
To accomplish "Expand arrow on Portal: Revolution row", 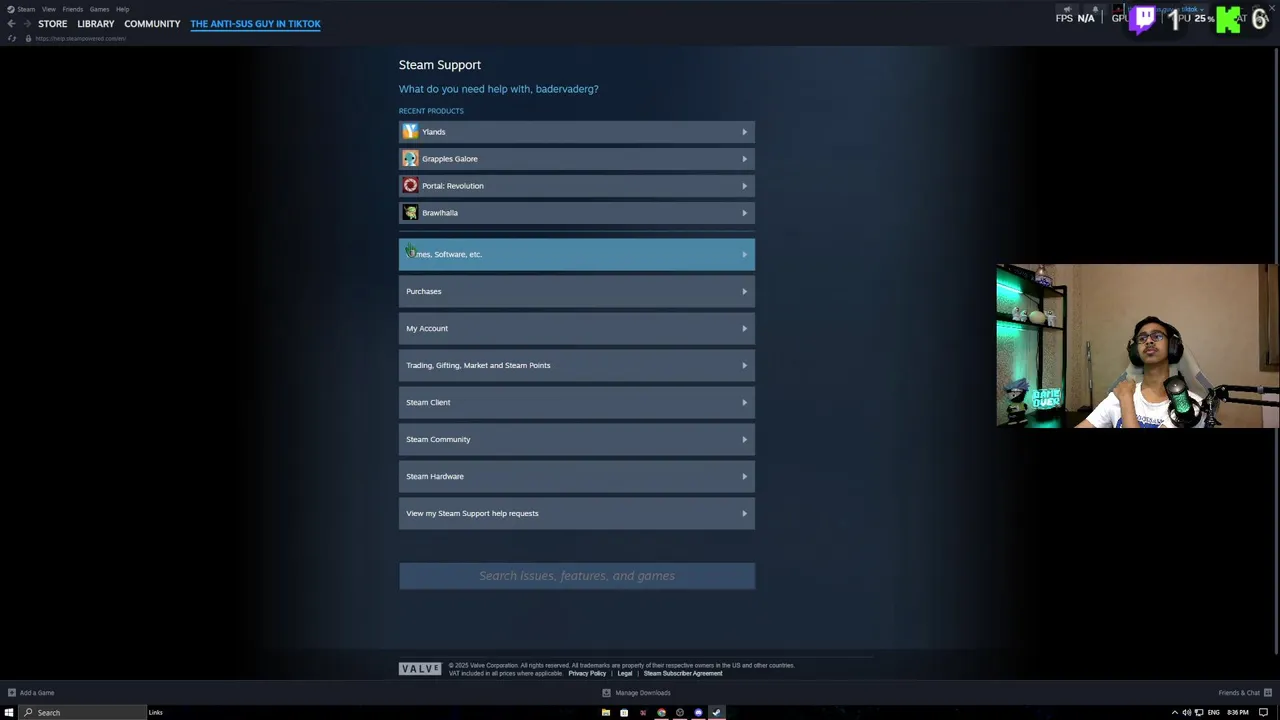I will coord(744,186).
